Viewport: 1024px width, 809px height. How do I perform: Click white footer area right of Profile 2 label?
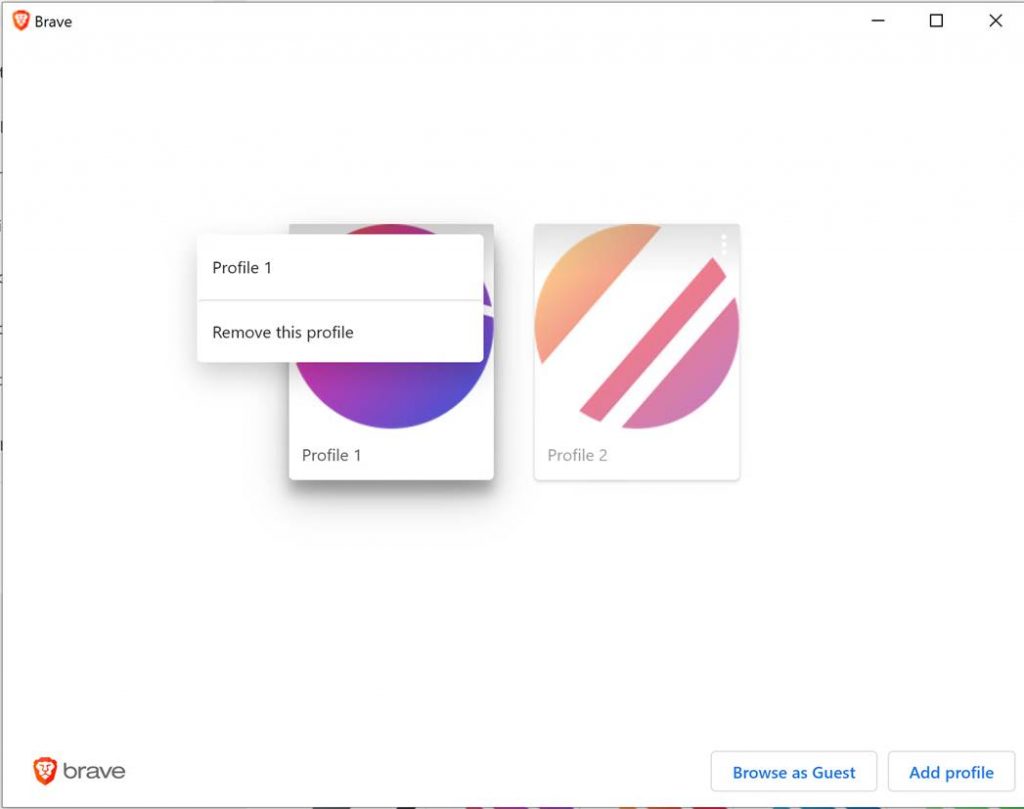[680, 456]
